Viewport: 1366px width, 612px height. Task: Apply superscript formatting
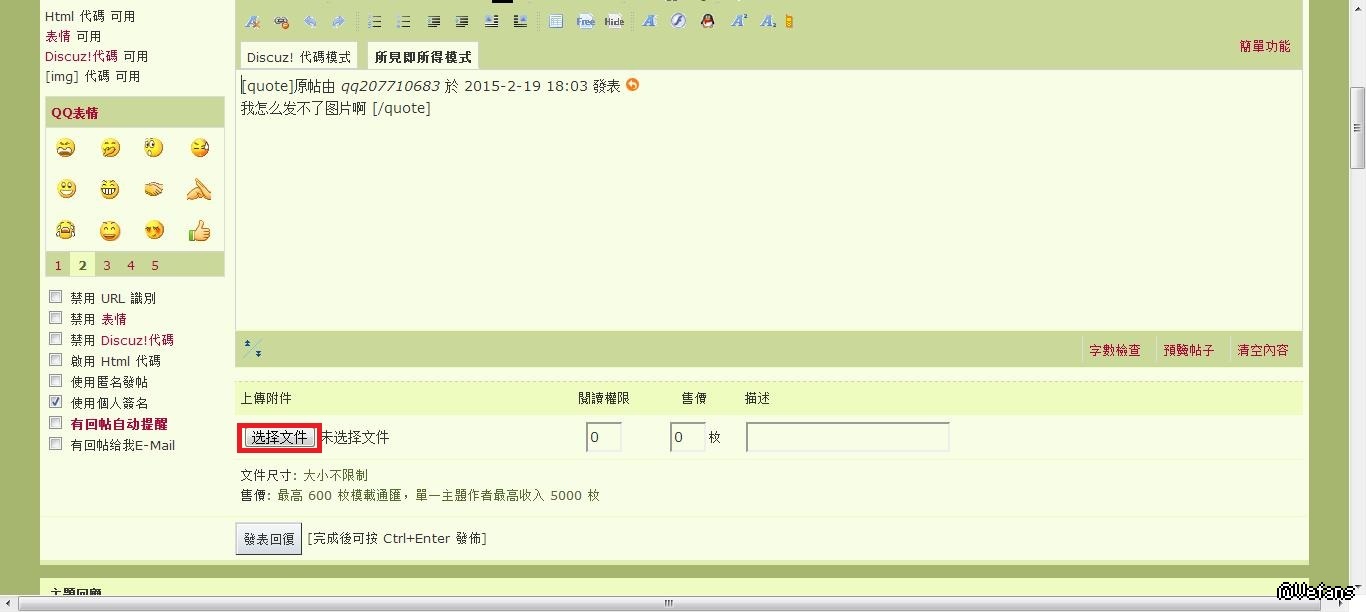tap(738, 21)
